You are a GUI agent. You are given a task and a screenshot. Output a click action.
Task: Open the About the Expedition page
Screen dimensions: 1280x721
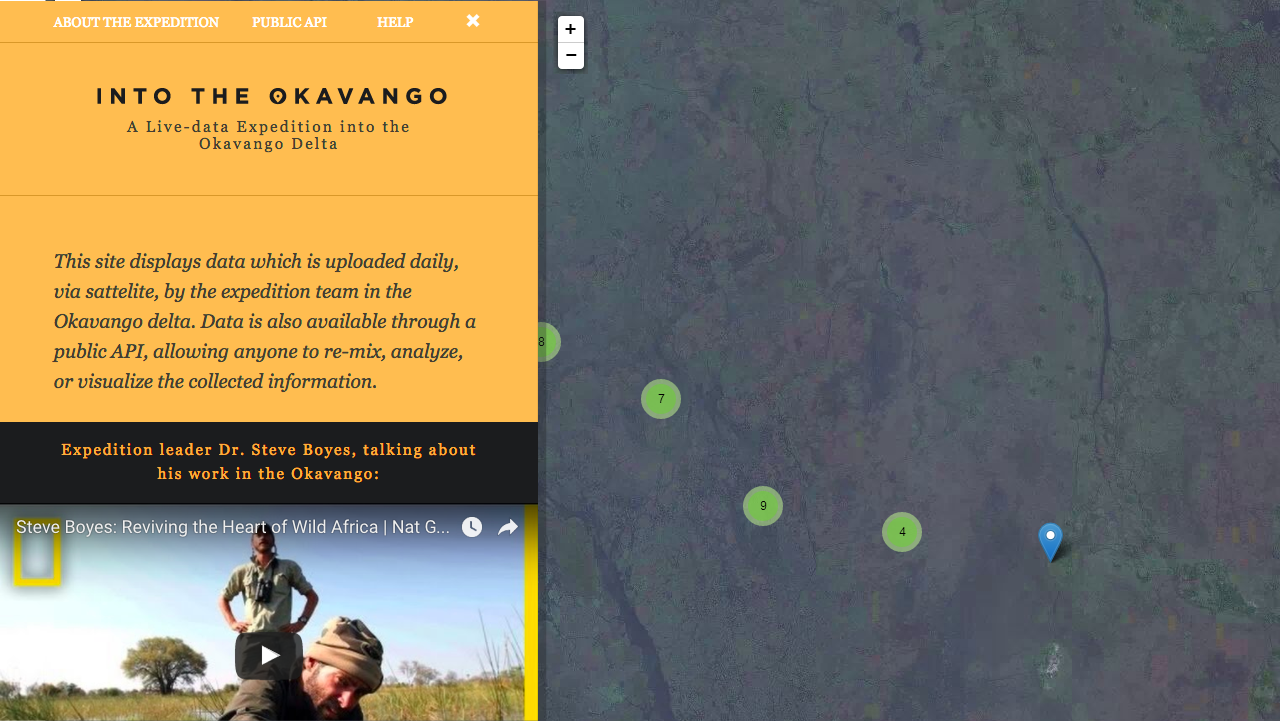pos(136,22)
